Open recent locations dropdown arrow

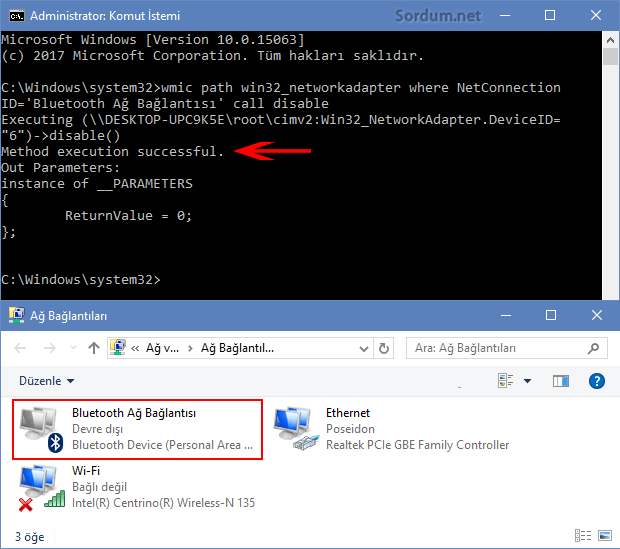pyautogui.click(x=73, y=348)
